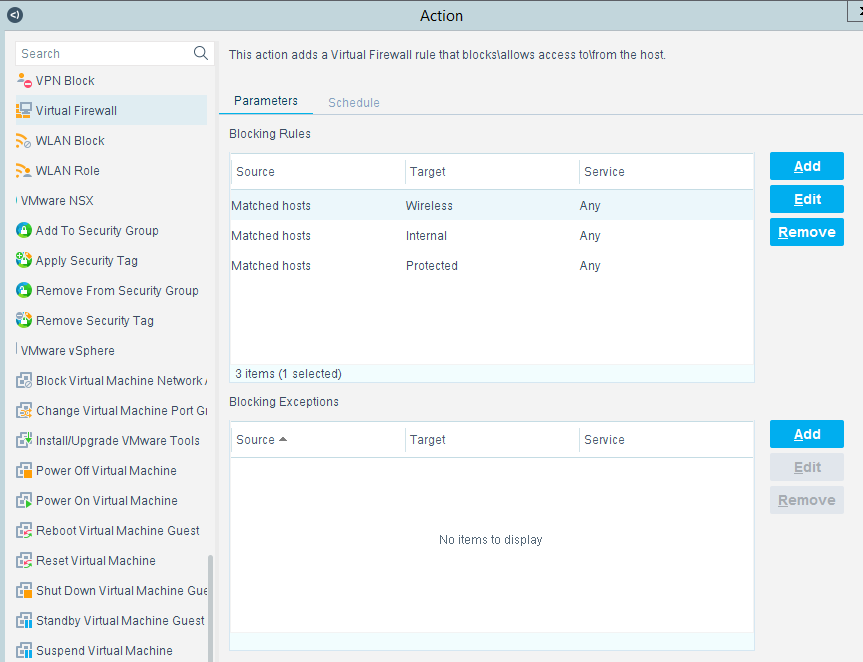Viewport: 863px width, 662px height.
Task: Click the Power On Virtual Machine icon
Action: coord(24,500)
